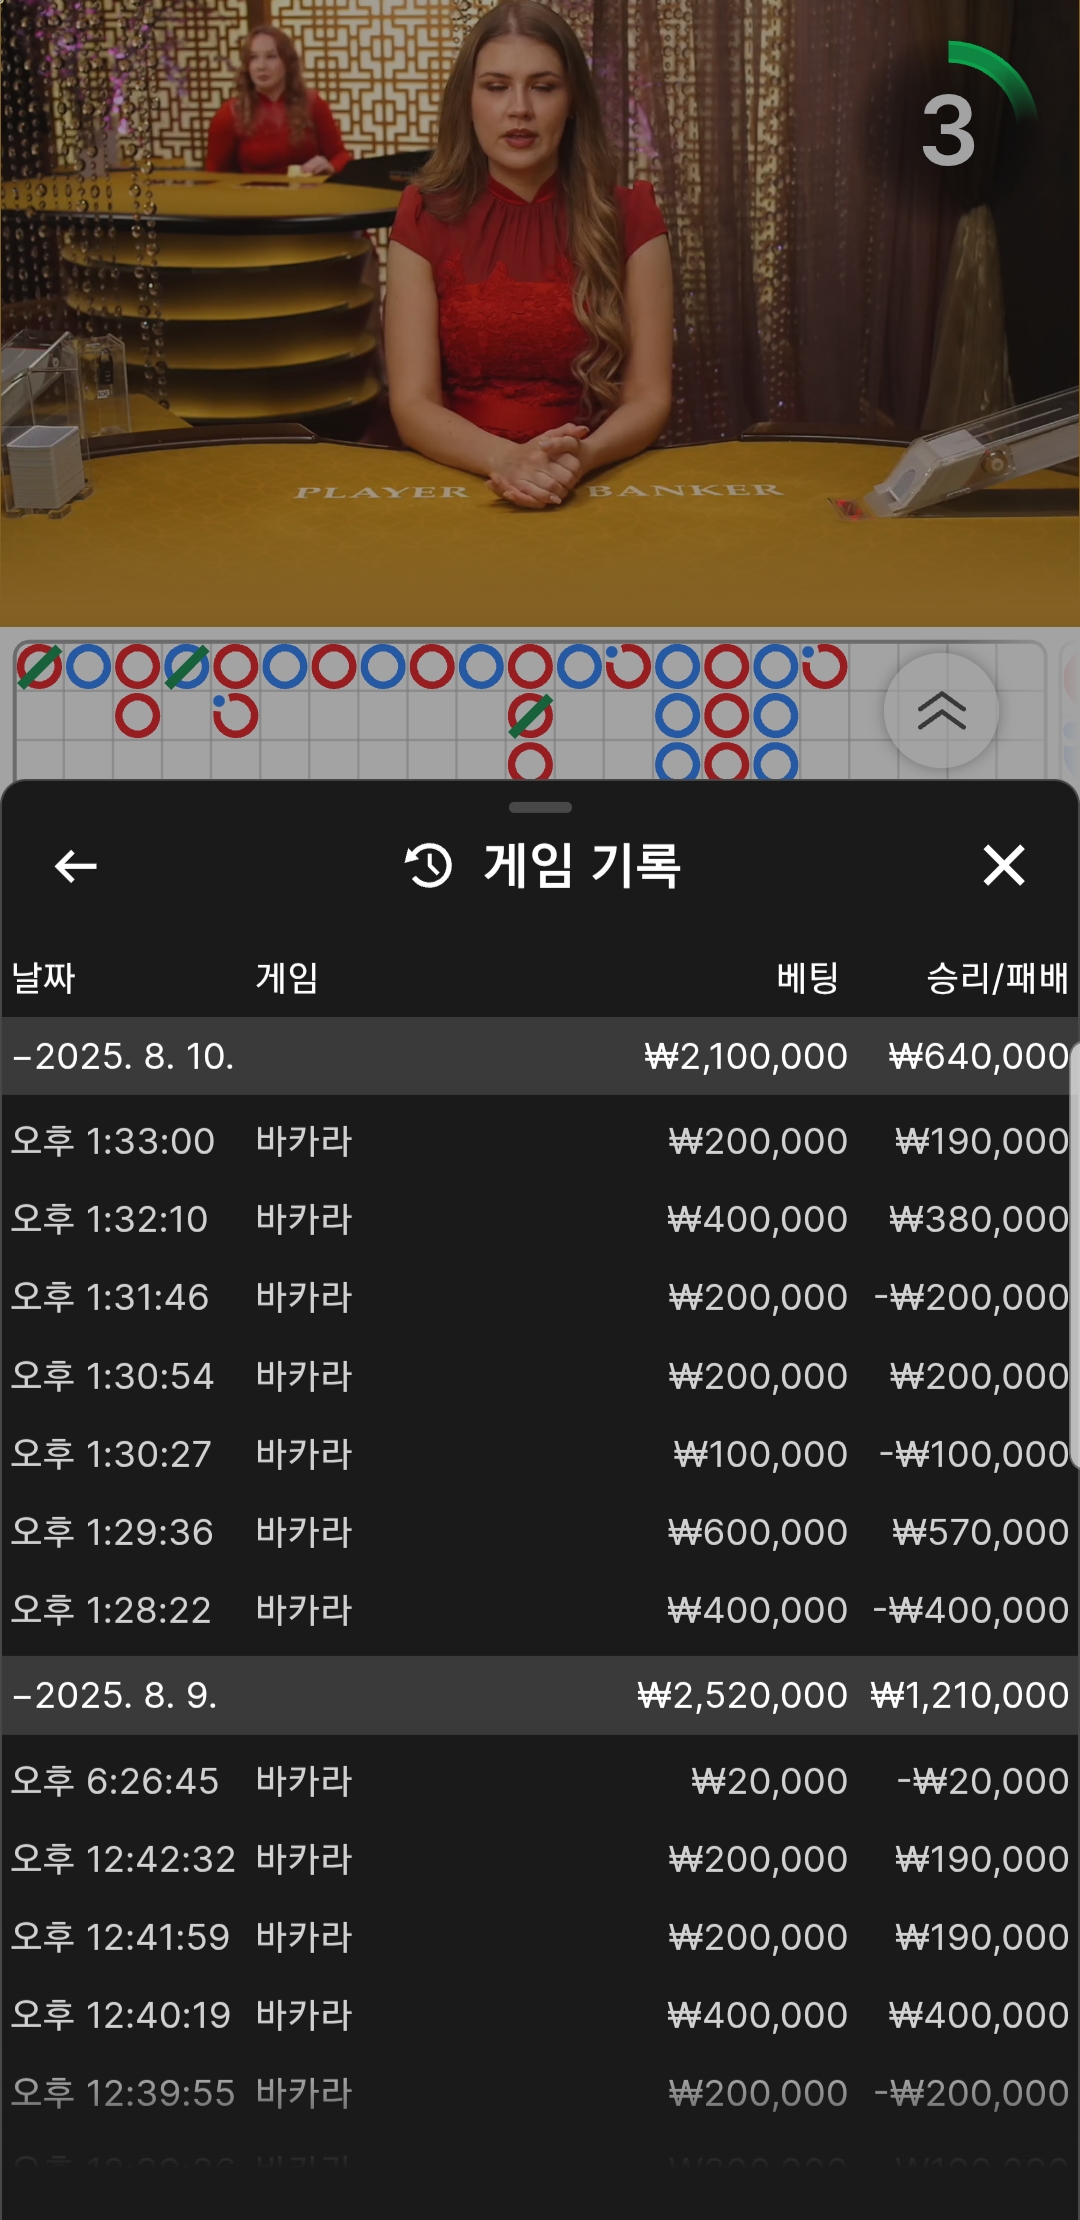Open the 오후 6:26:45 baccarat record
This screenshot has height=2220, width=1080.
[x=540, y=1781]
